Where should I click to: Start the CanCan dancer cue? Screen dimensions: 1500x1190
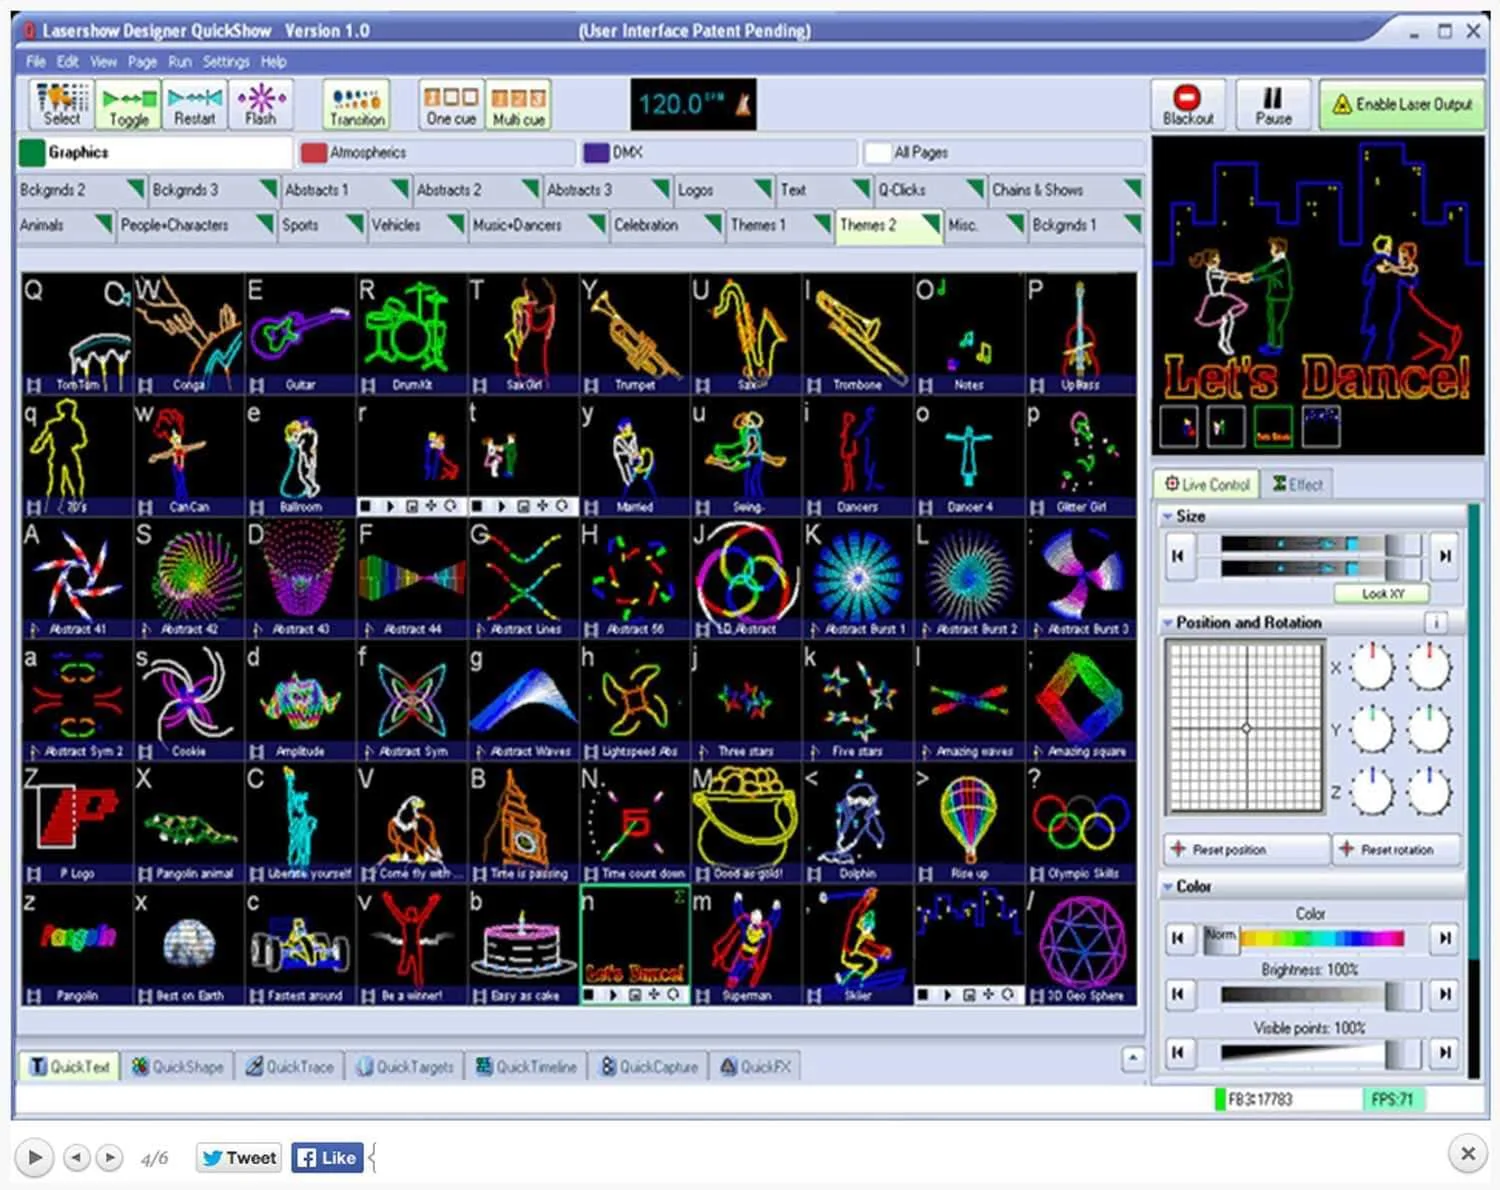click(189, 457)
